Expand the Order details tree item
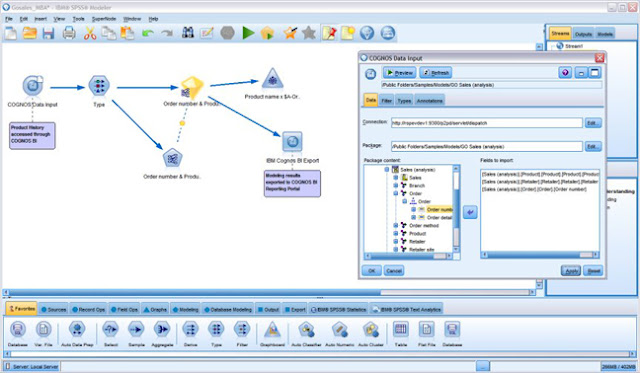 pos(413,218)
